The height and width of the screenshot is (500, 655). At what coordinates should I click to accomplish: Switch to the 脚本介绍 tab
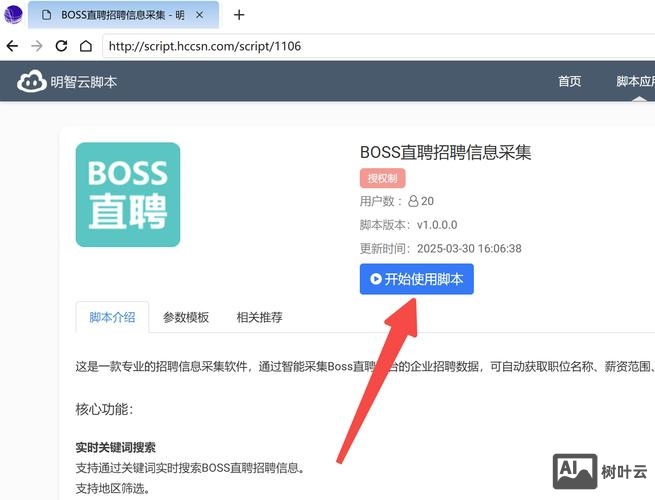point(112,317)
